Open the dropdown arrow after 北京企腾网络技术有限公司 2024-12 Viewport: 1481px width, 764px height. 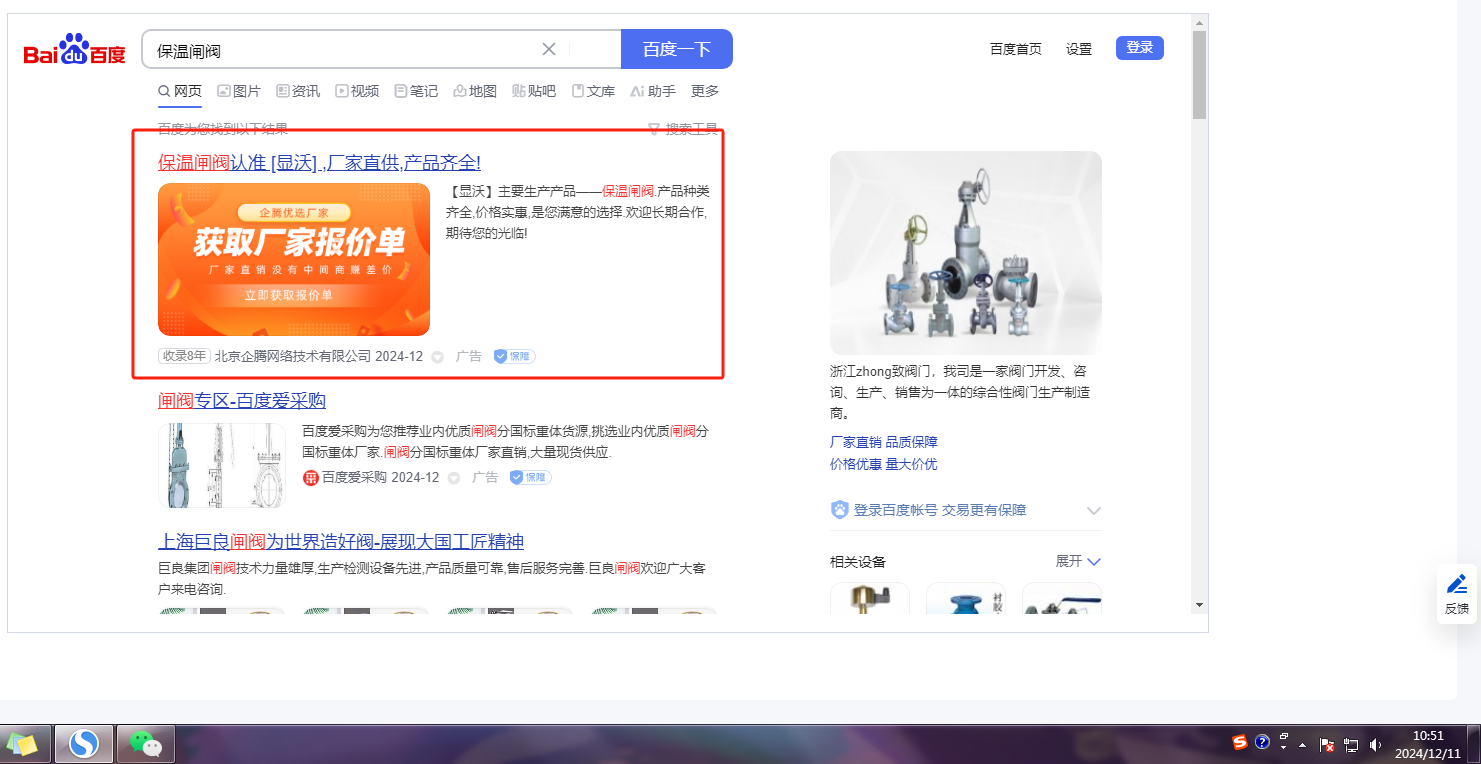coord(437,357)
